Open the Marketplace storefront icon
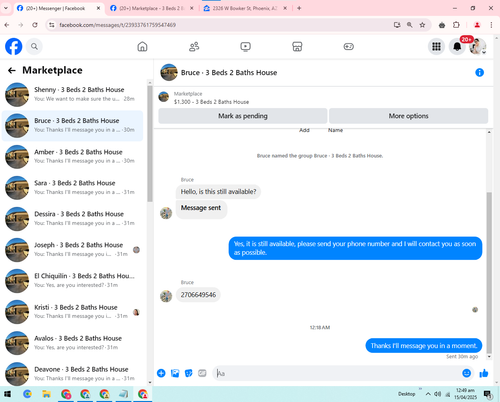This screenshot has width=500, height=402. click(x=297, y=47)
